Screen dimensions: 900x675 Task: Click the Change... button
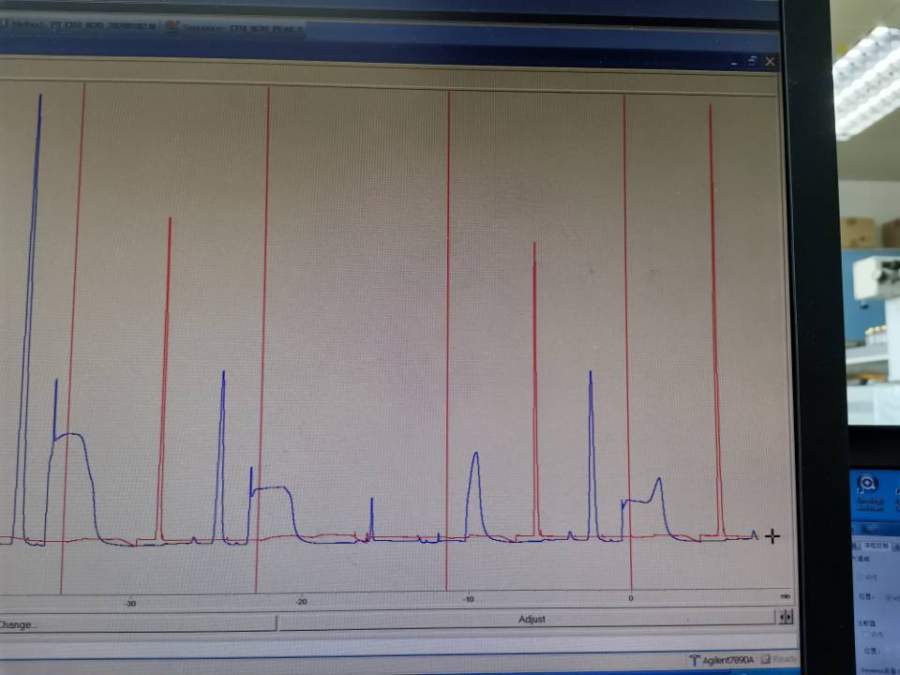[138, 624]
